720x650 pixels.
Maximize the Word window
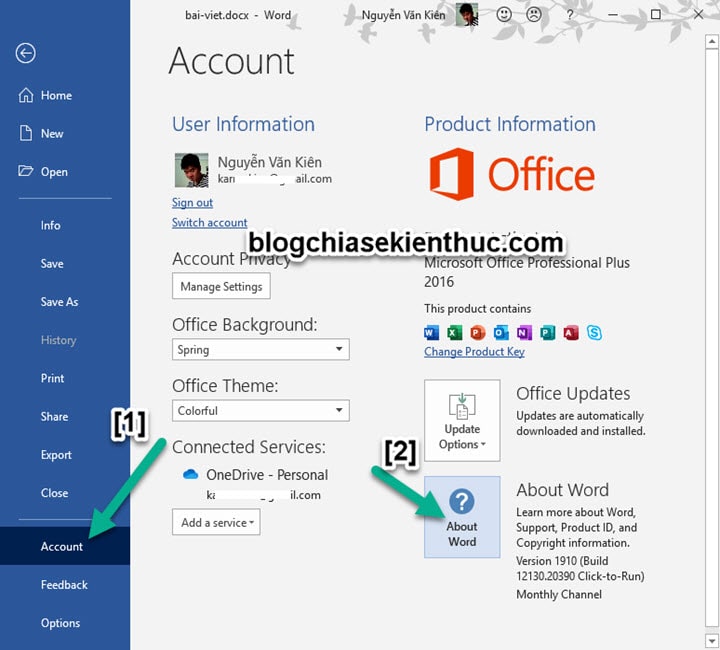[656, 15]
